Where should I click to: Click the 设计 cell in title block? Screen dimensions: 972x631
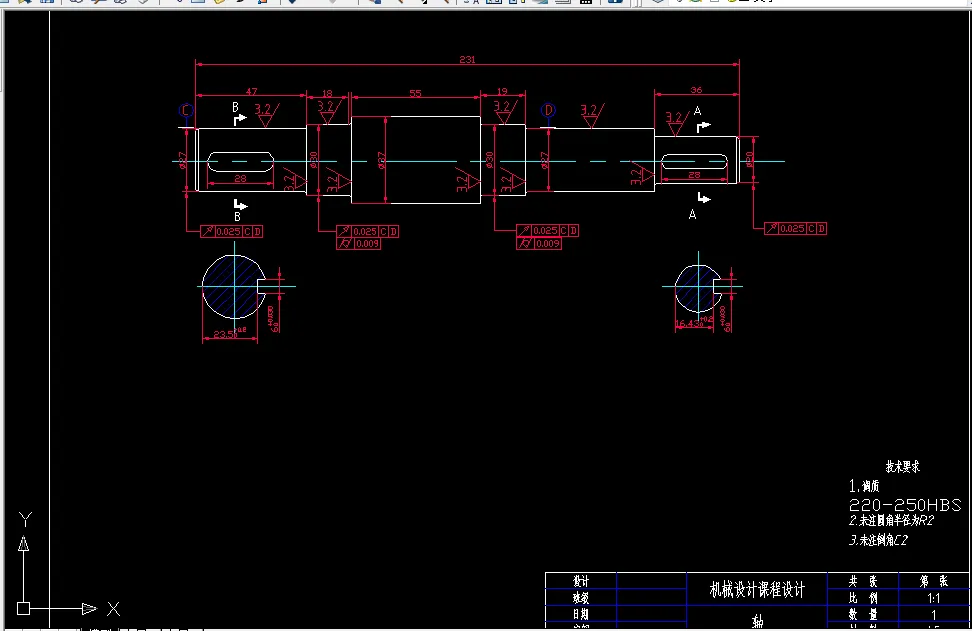pyautogui.click(x=581, y=581)
